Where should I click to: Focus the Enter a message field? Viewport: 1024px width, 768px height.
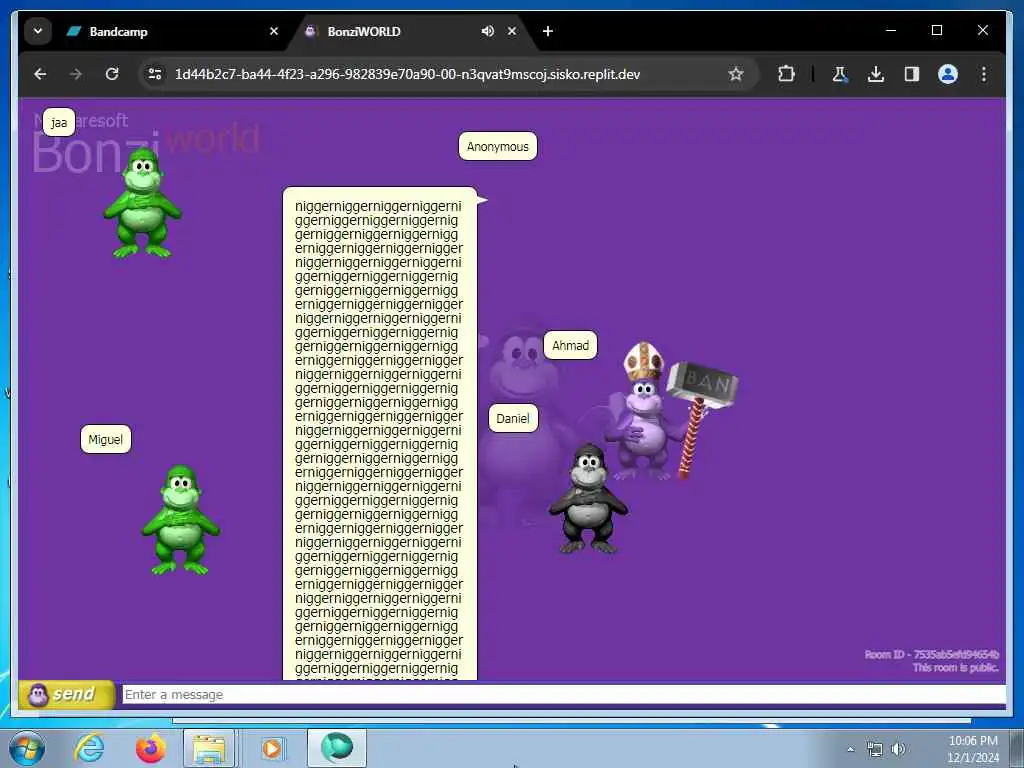(564, 694)
